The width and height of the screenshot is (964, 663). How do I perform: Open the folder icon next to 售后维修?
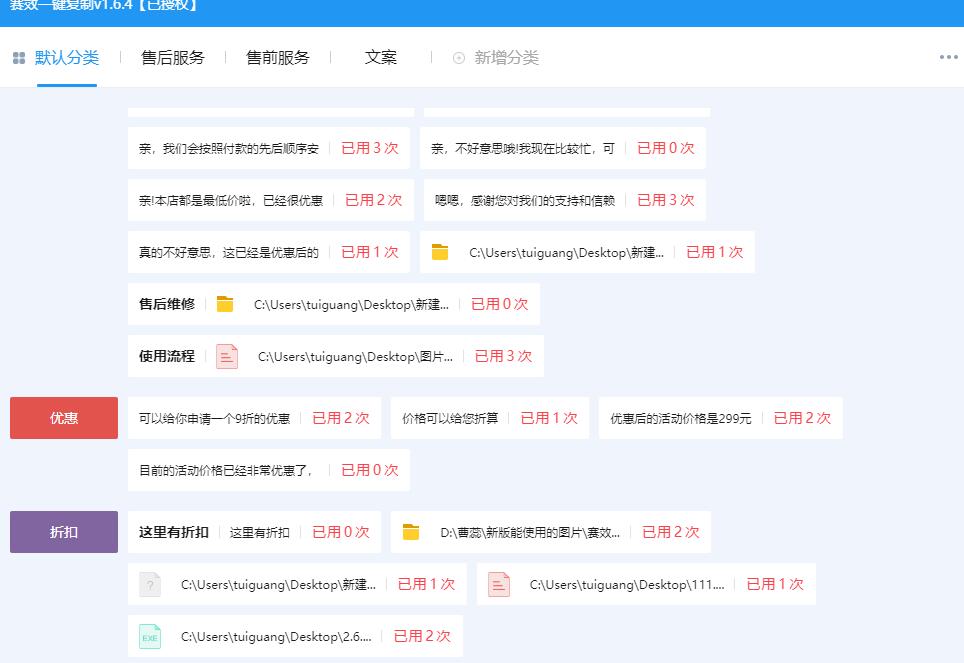(x=224, y=304)
